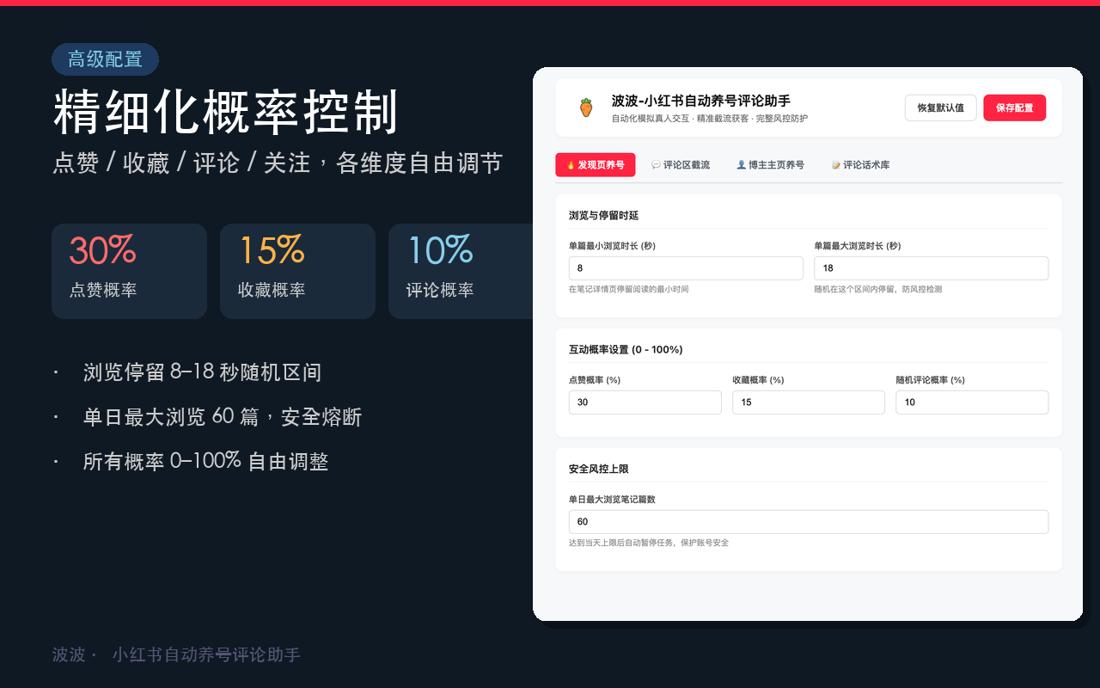Save settings with 保存配置 button
Image resolution: width=1100 pixels, height=688 pixels.
(1014, 107)
